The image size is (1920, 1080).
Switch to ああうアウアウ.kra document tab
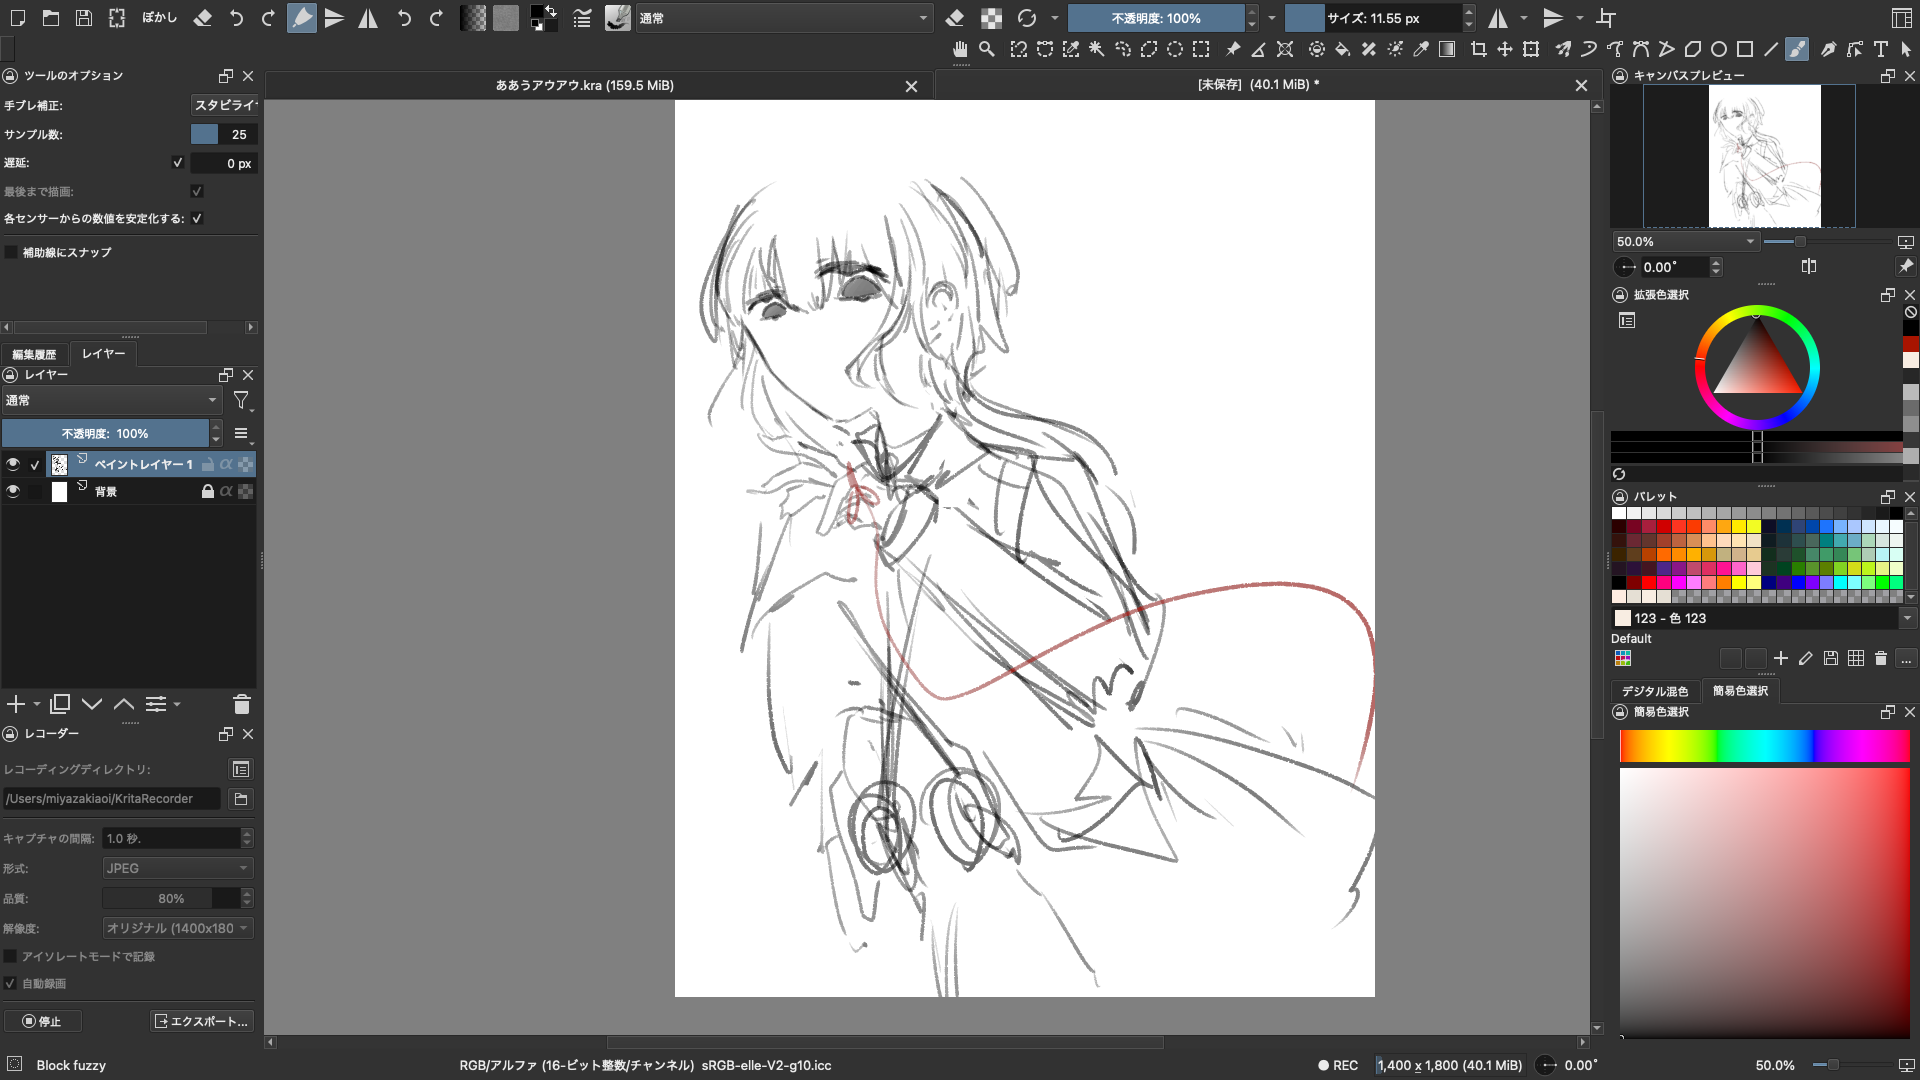[585, 86]
